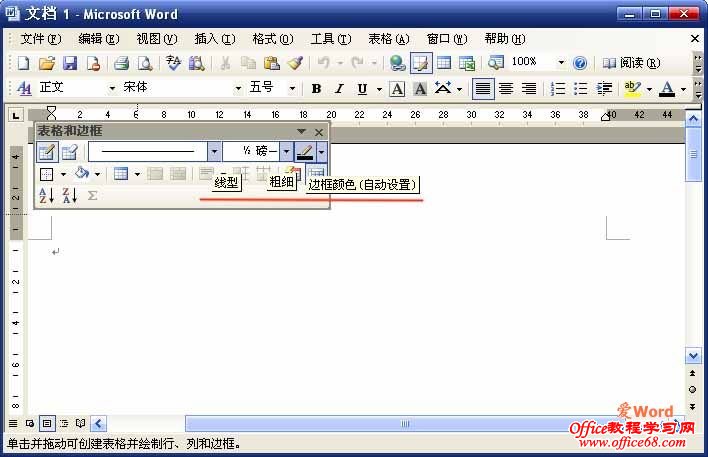This screenshot has height=457, width=708.
Task: Open the font color dropdown arrow
Action: point(683,89)
